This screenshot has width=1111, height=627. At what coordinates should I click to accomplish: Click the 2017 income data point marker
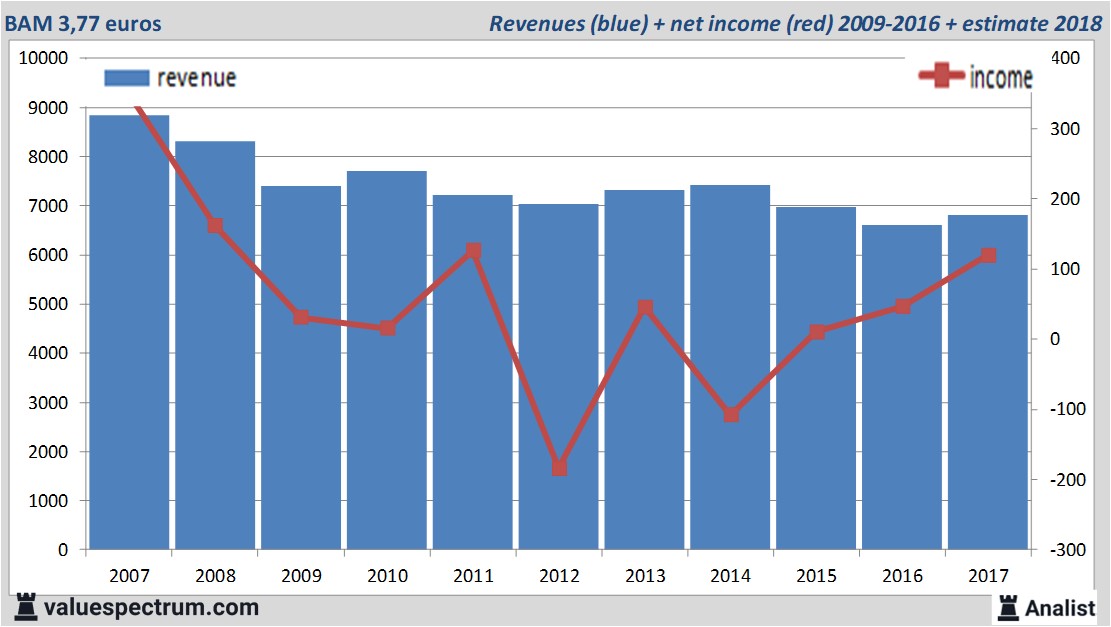988,255
